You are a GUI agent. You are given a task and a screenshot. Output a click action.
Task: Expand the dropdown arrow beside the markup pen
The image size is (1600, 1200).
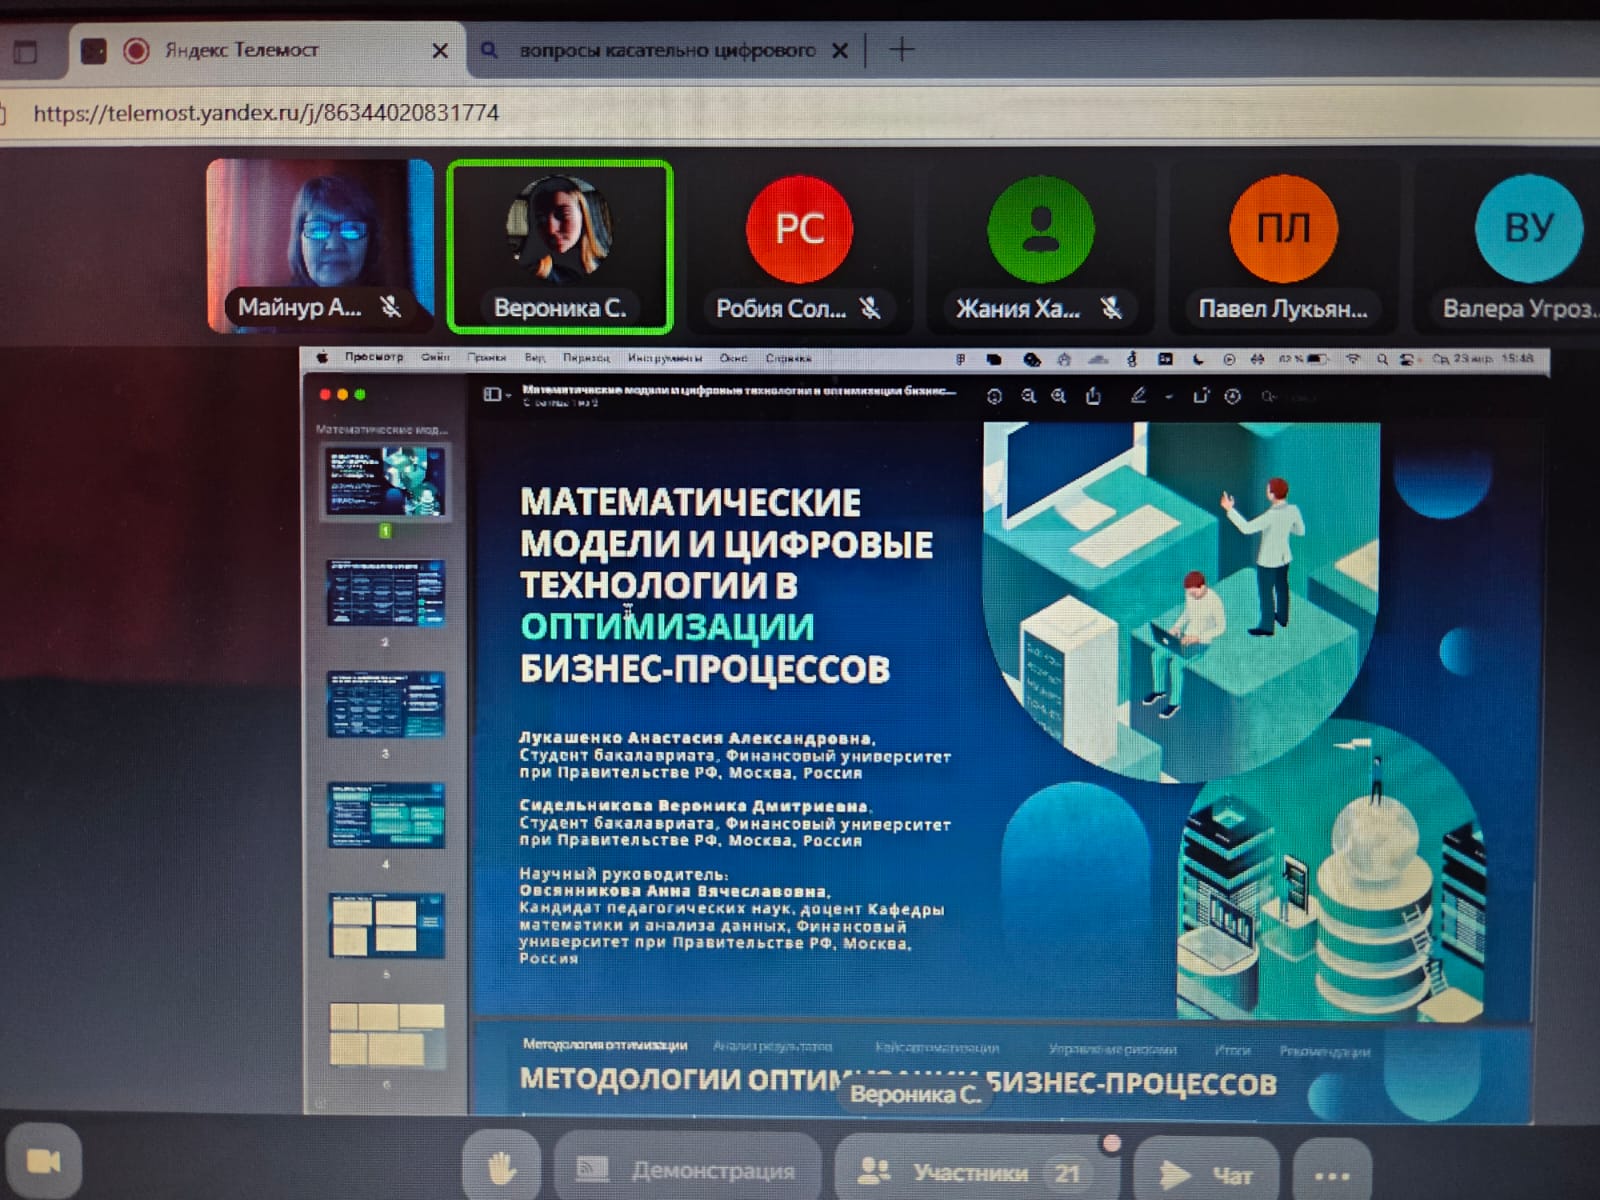pos(1167,397)
